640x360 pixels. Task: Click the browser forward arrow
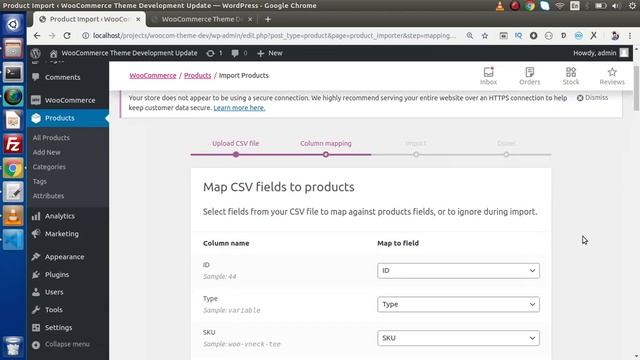click(52, 36)
